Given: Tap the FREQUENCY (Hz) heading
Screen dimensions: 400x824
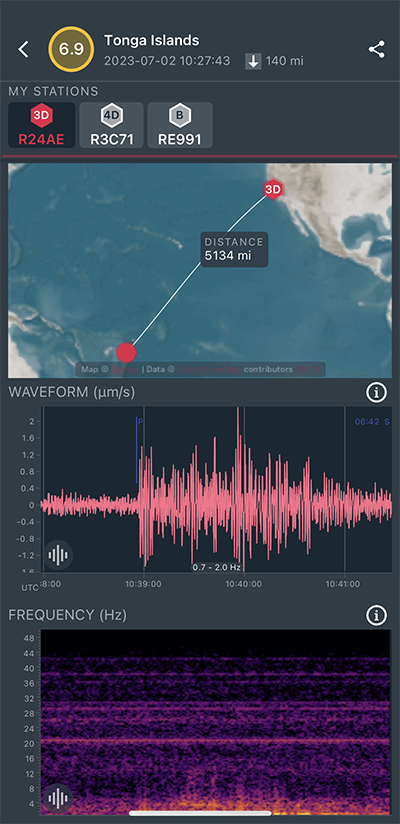Looking at the screenshot, I should 67,614.
